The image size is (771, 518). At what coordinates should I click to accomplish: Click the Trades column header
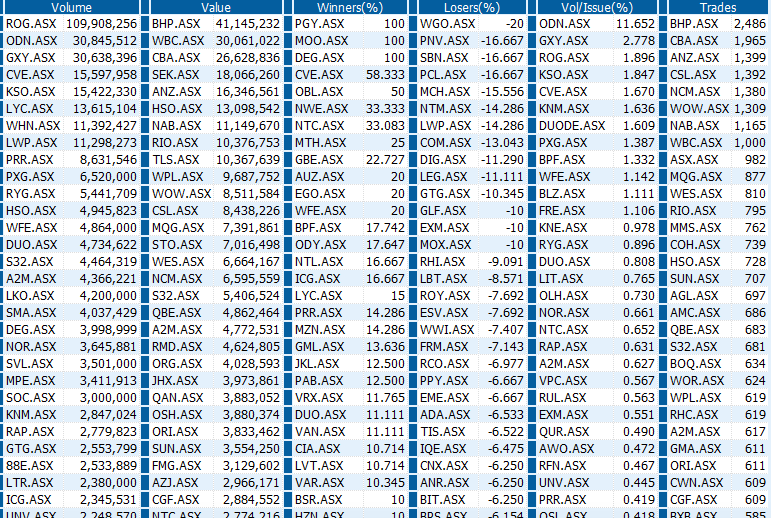pyautogui.click(x=718, y=7)
